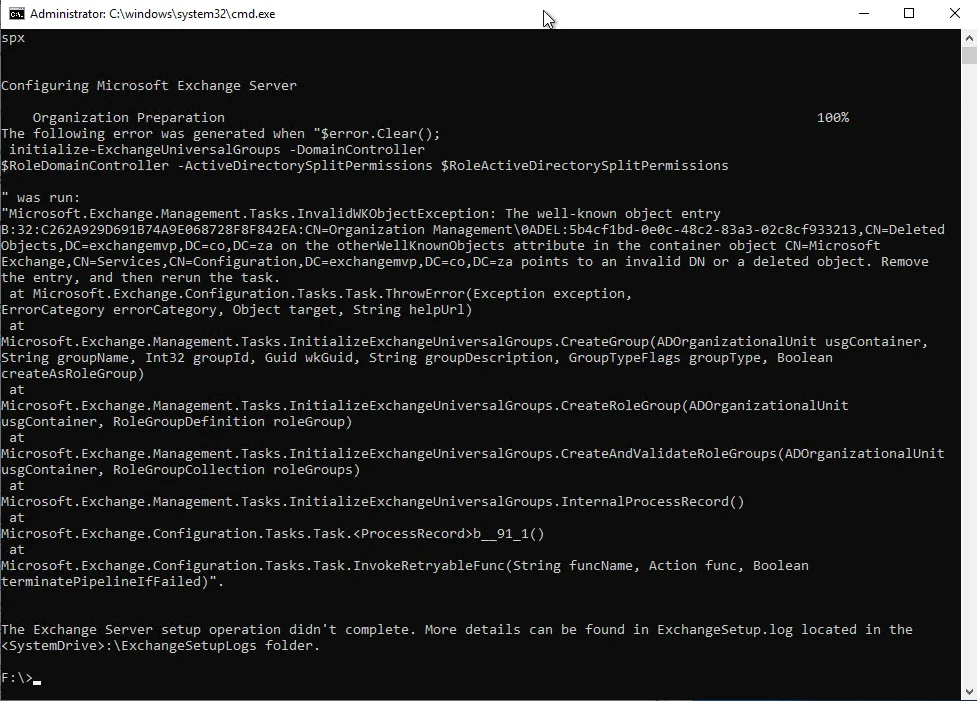Maximize the Command Prompt window
The height and width of the screenshot is (701, 977).
pyautogui.click(x=909, y=14)
